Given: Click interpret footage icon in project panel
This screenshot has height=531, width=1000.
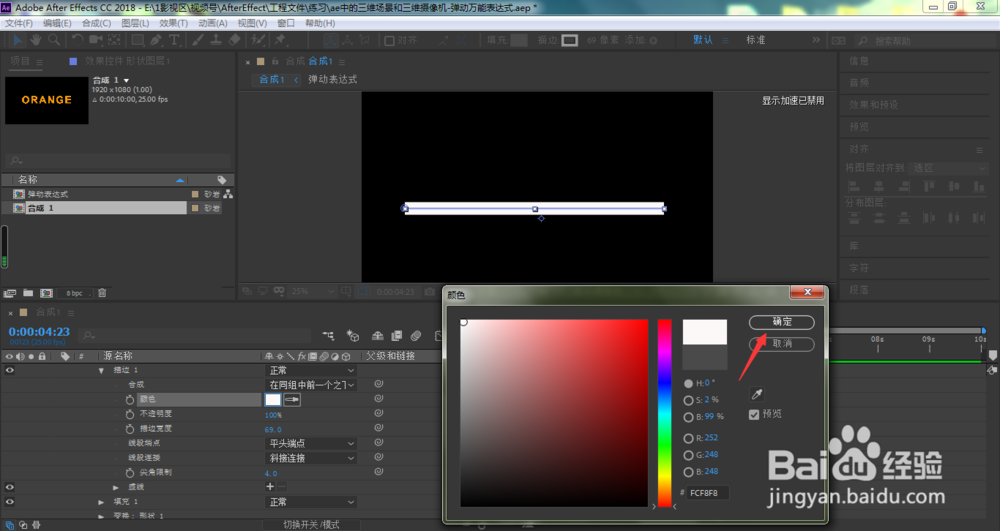Looking at the screenshot, I should pyautogui.click(x=10, y=293).
